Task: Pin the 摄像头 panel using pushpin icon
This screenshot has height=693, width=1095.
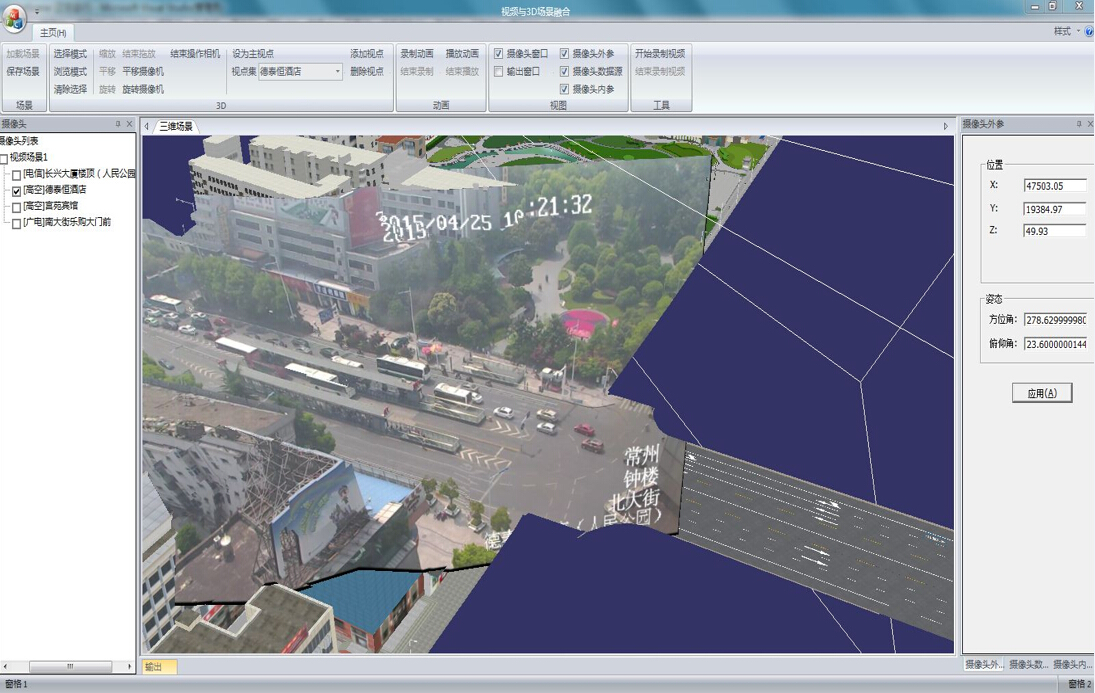Action: click(x=118, y=124)
